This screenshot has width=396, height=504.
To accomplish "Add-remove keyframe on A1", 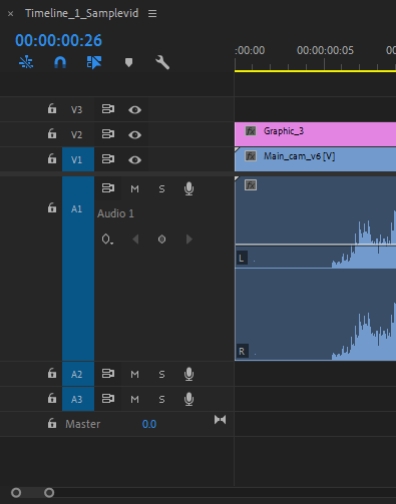I will point(162,239).
